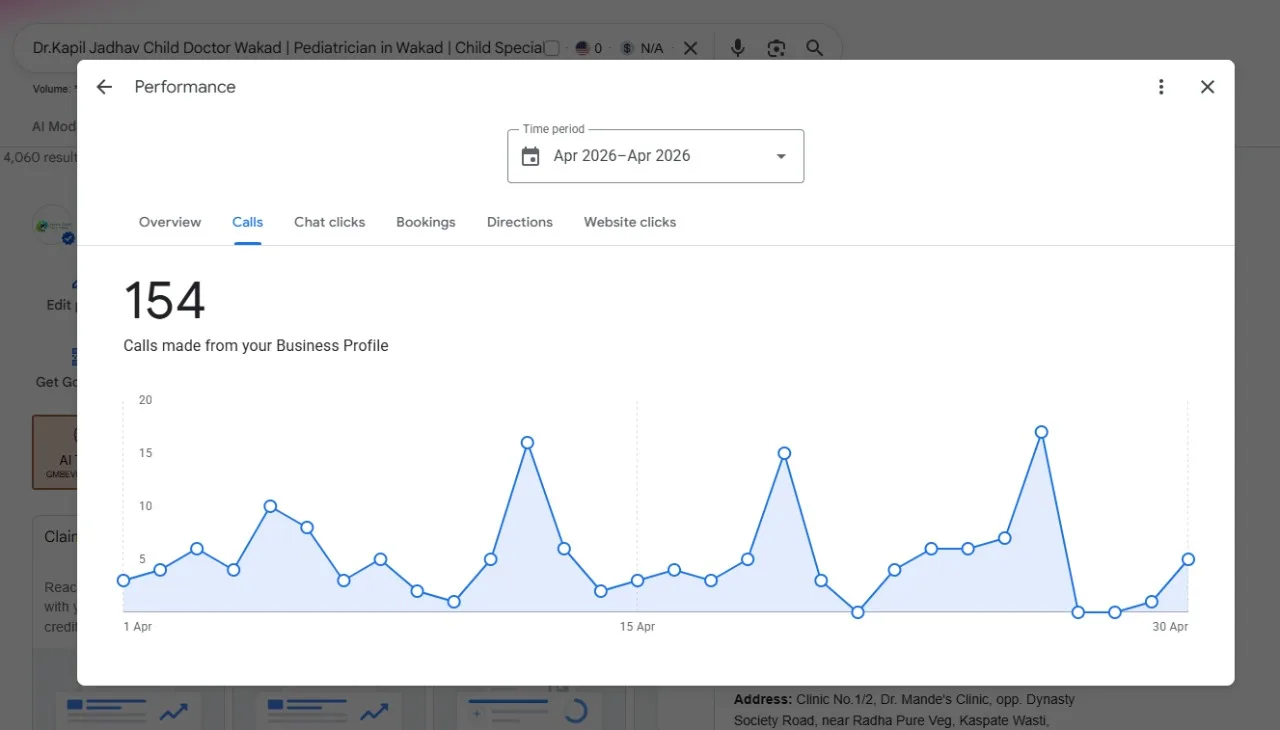Click the first data point on 1 Apr
Viewport: 1280px width, 730px height.
coord(123,580)
